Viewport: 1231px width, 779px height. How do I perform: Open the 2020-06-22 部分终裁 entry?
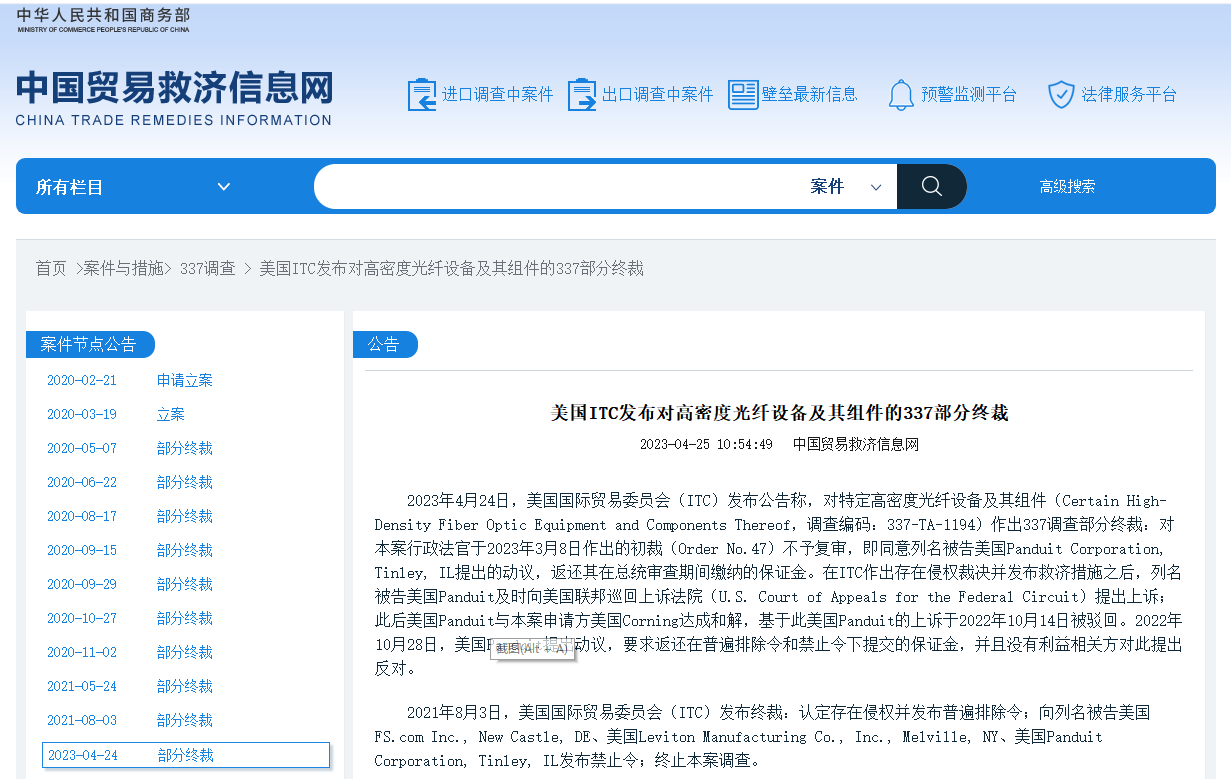point(130,482)
